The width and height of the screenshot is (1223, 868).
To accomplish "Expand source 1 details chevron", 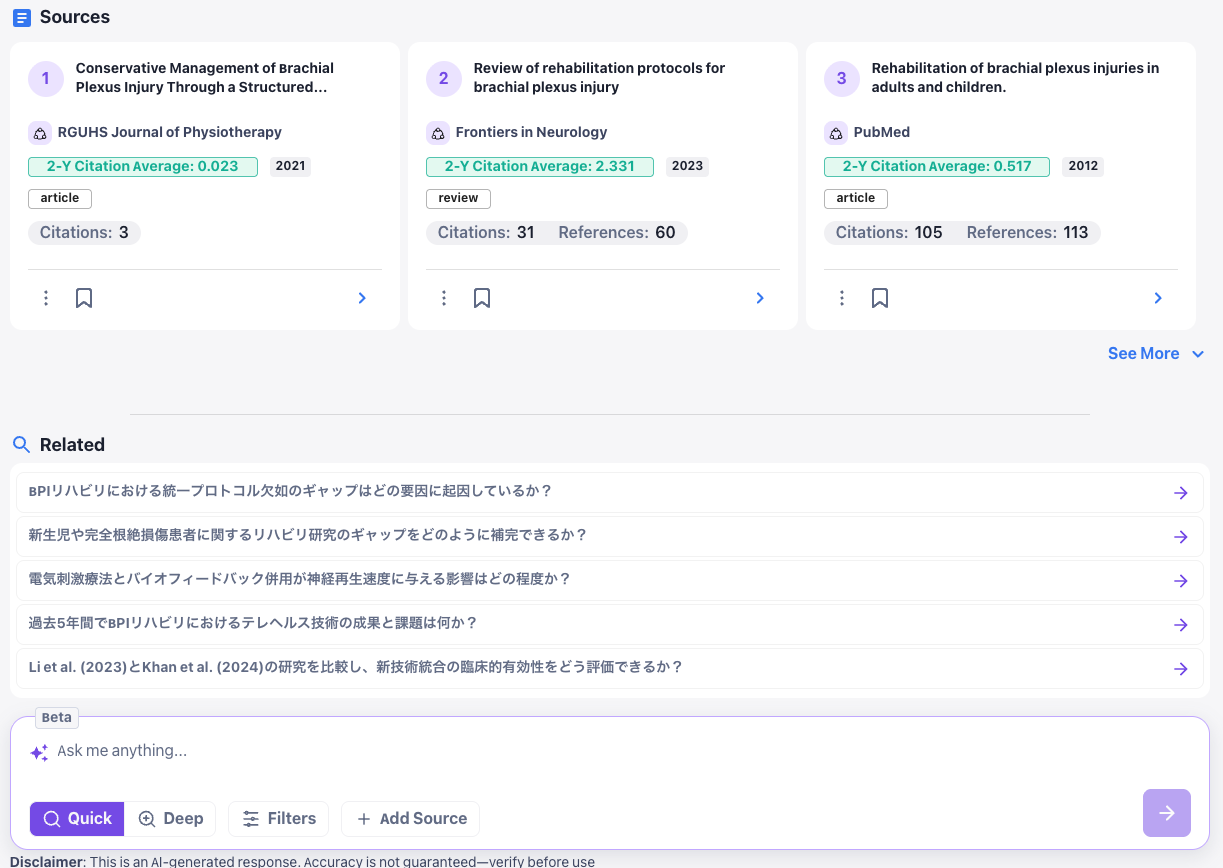I will [x=362, y=298].
